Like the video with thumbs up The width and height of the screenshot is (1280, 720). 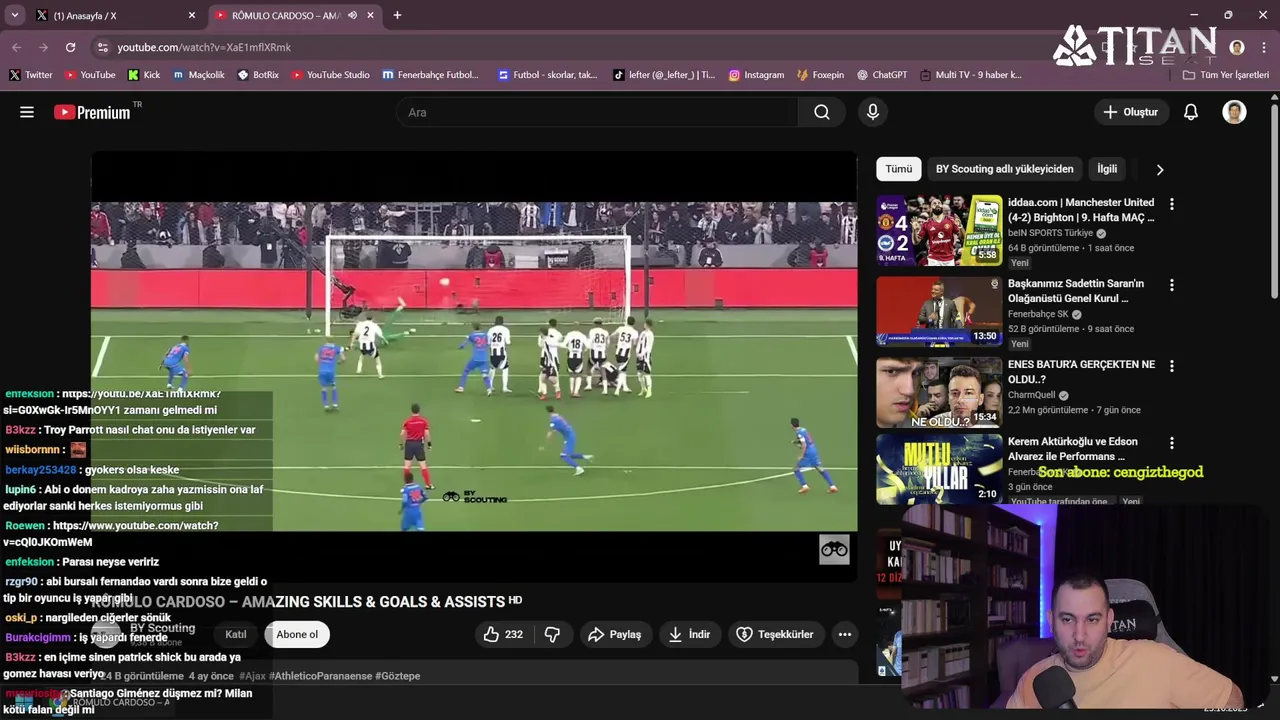pyautogui.click(x=504, y=634)
